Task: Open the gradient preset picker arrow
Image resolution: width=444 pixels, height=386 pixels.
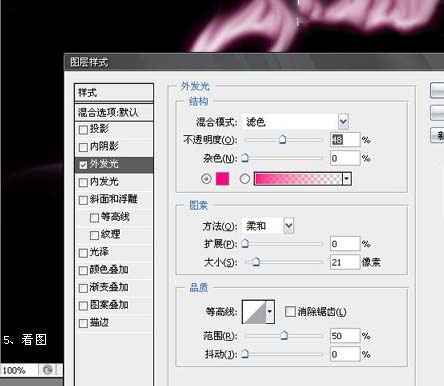Action: click(347, 179)
